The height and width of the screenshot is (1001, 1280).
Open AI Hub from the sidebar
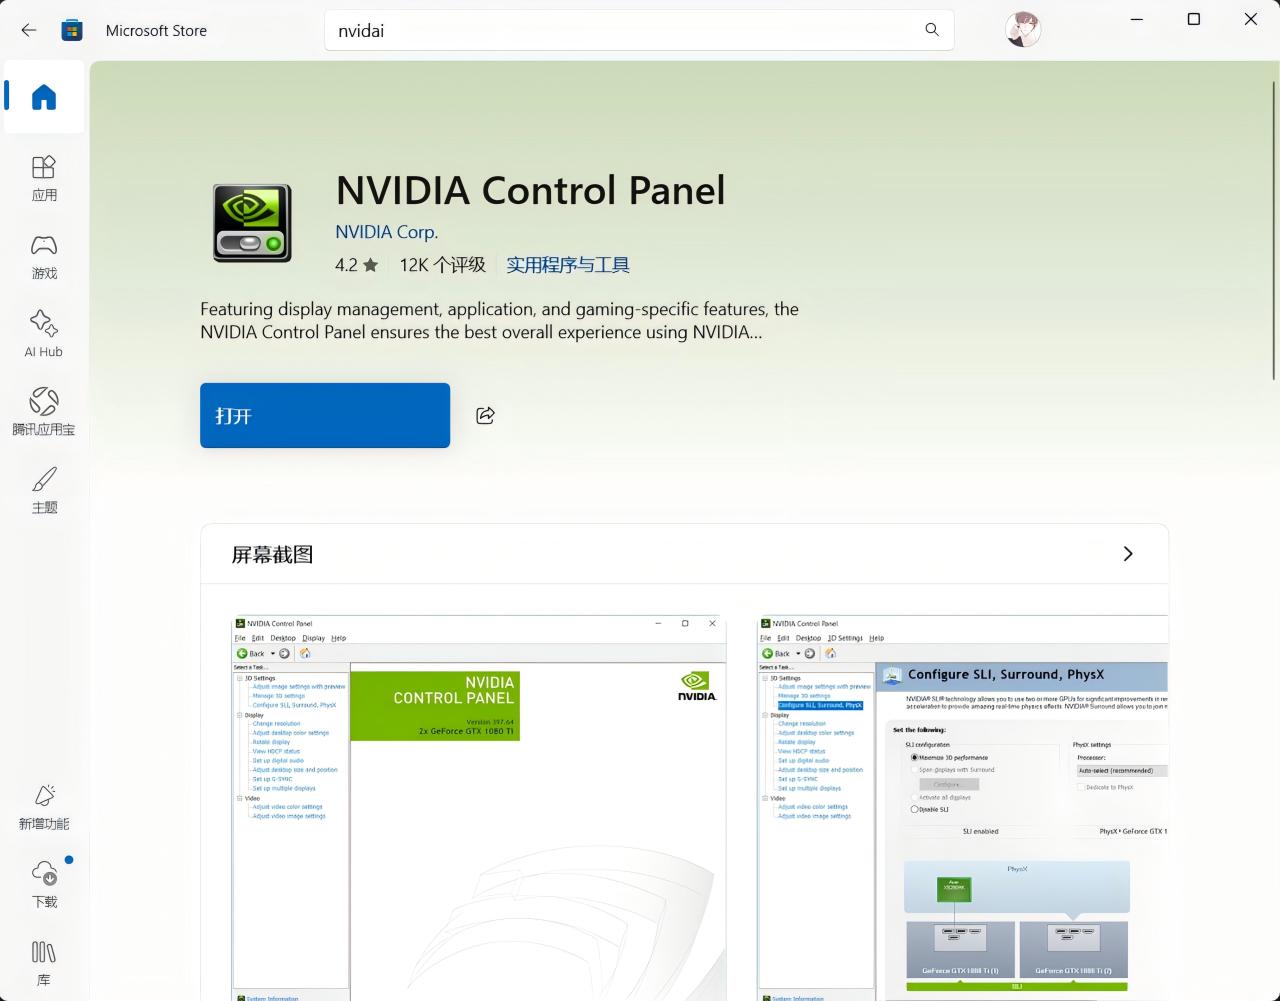pos(44,334)
